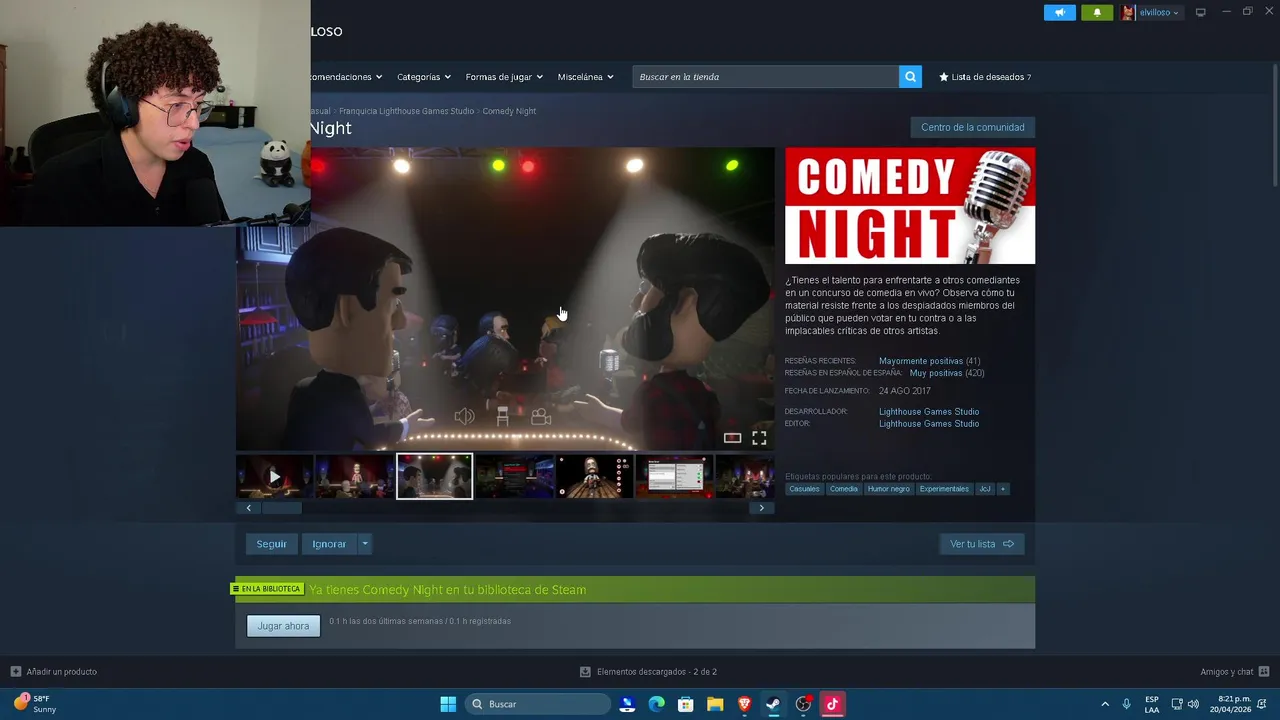The image size is (1280, 720).
Task: Click Steam icon in taskbar
Action: [773, 704]
